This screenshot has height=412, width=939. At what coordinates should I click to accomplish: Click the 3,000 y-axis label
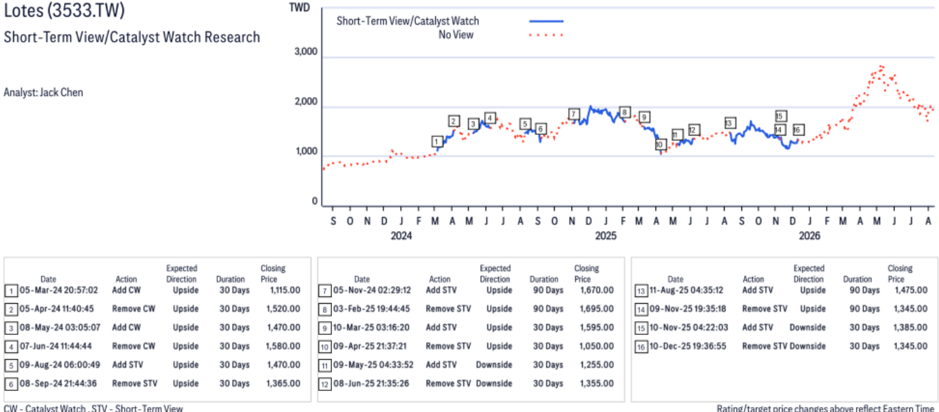(305, 52)
